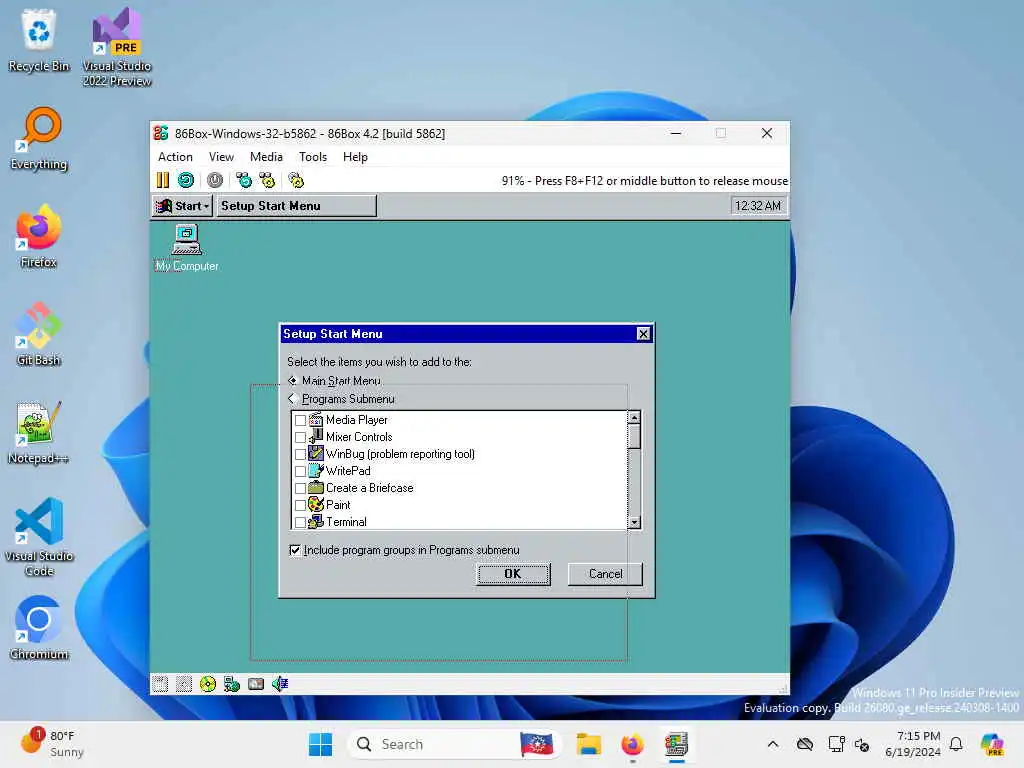
Task: Click the taskbar Search box
Action: (x=453, y=744)
